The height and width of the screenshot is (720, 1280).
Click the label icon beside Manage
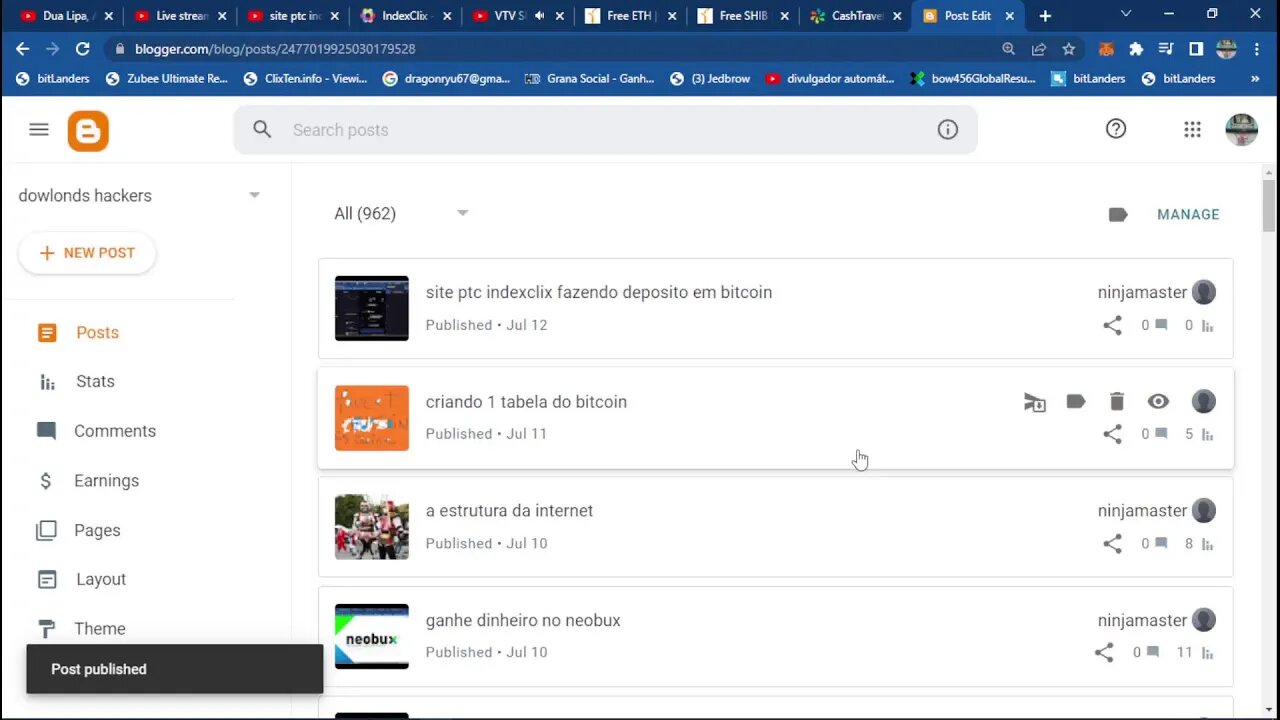click(1118, 214)
